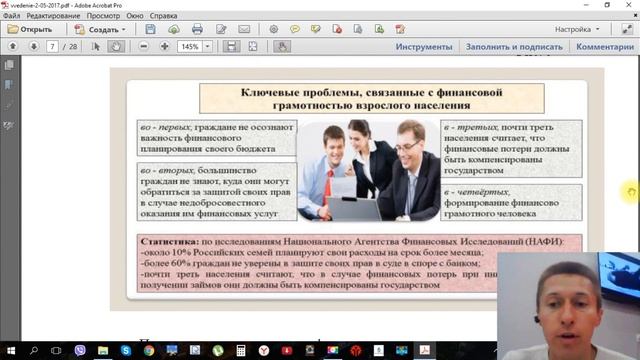Click the read mode expand icon

(627, 29)
